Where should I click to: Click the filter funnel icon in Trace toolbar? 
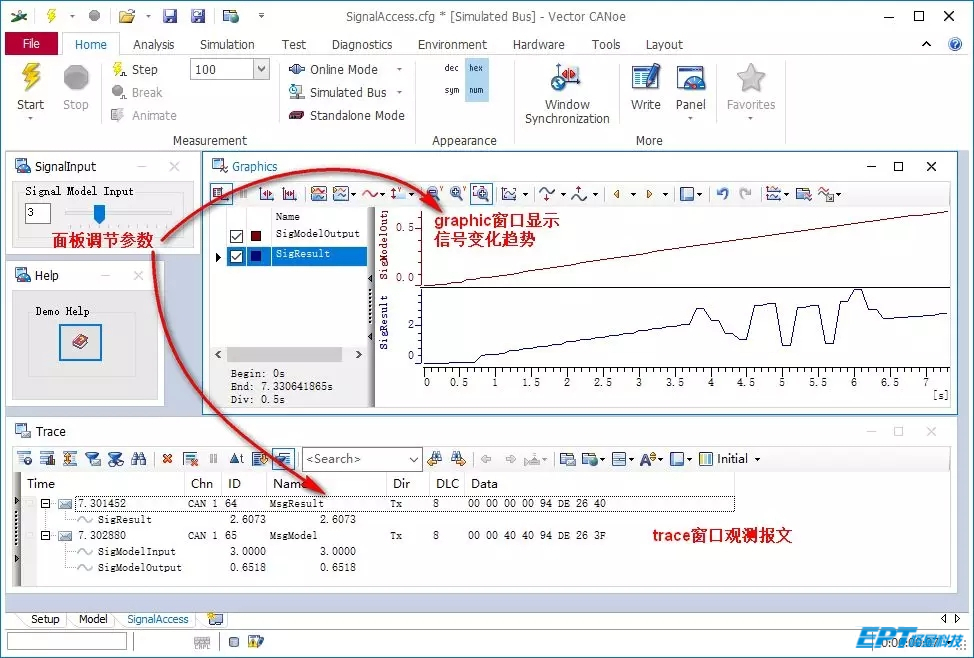[93, 459]
